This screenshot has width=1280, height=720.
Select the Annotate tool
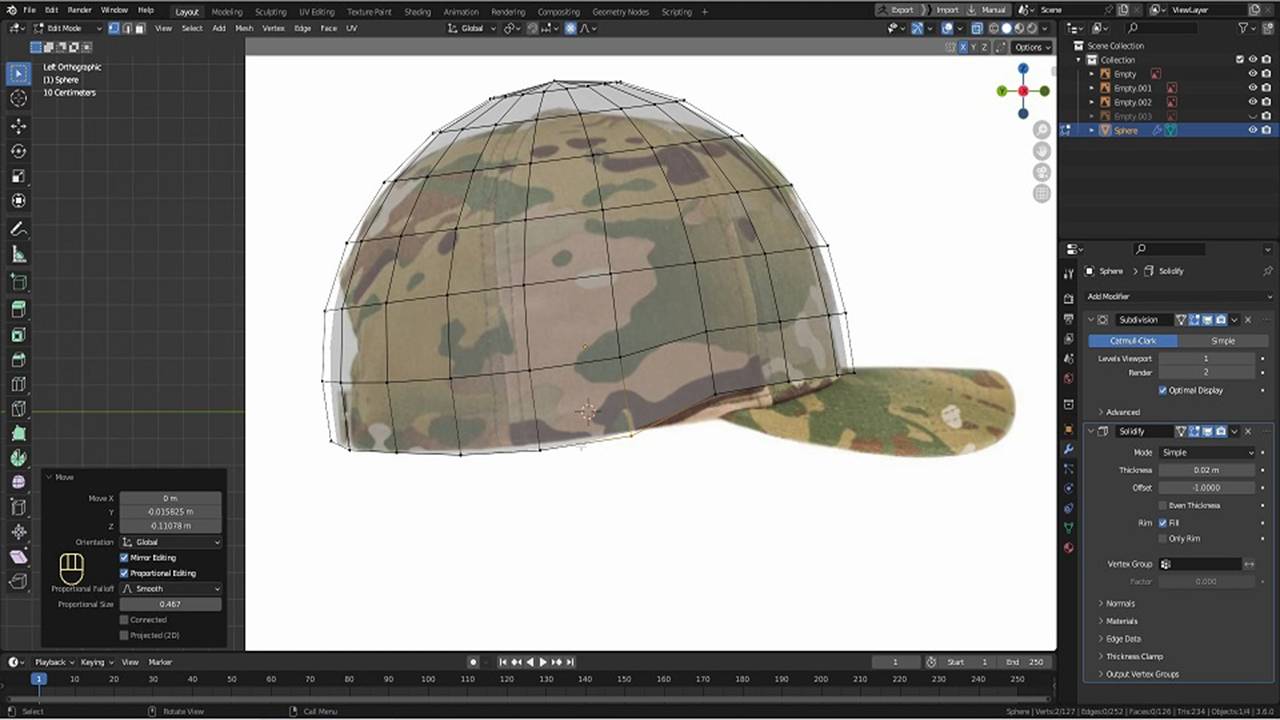click(18, 229)
